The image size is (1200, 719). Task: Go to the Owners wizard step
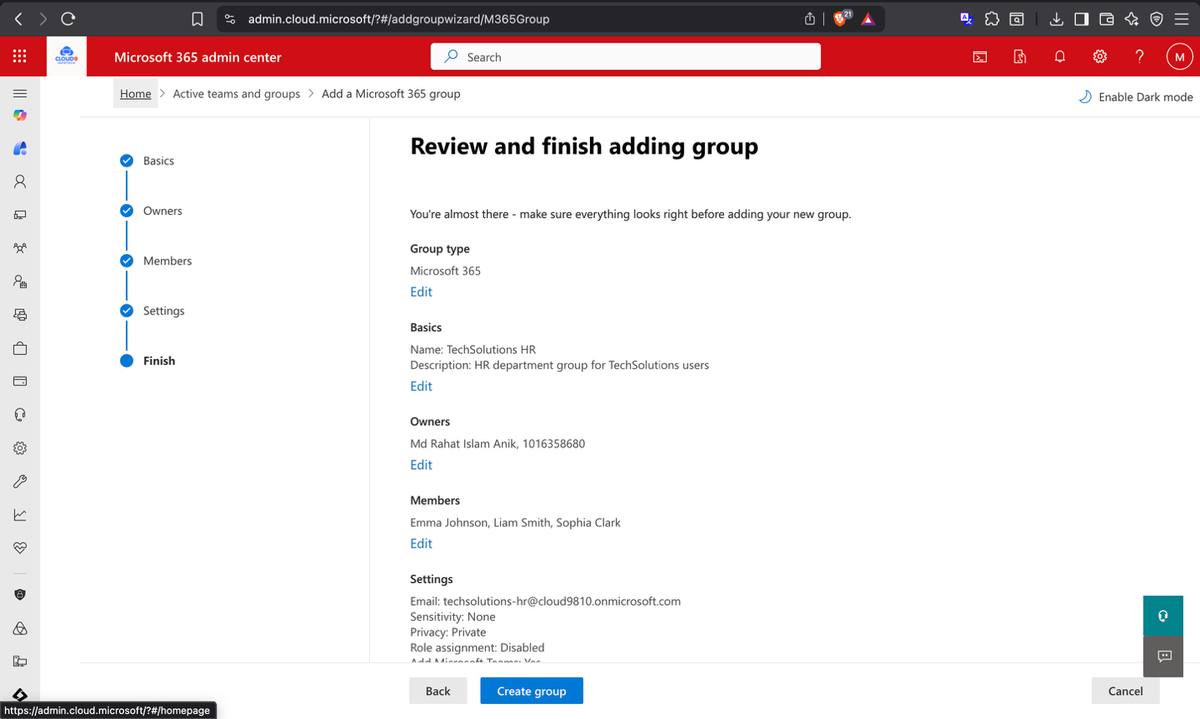(162, 210)
